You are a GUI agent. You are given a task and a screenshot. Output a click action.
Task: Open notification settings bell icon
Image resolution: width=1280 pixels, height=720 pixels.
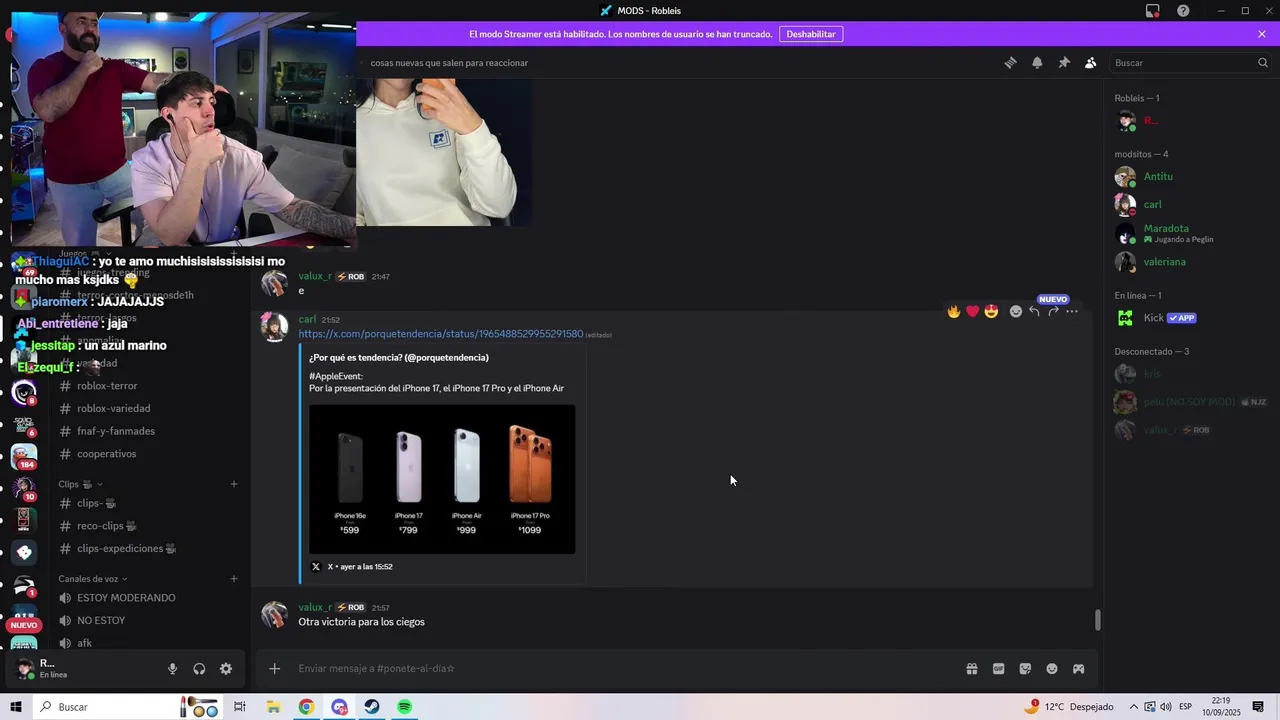click(1037, 63)
